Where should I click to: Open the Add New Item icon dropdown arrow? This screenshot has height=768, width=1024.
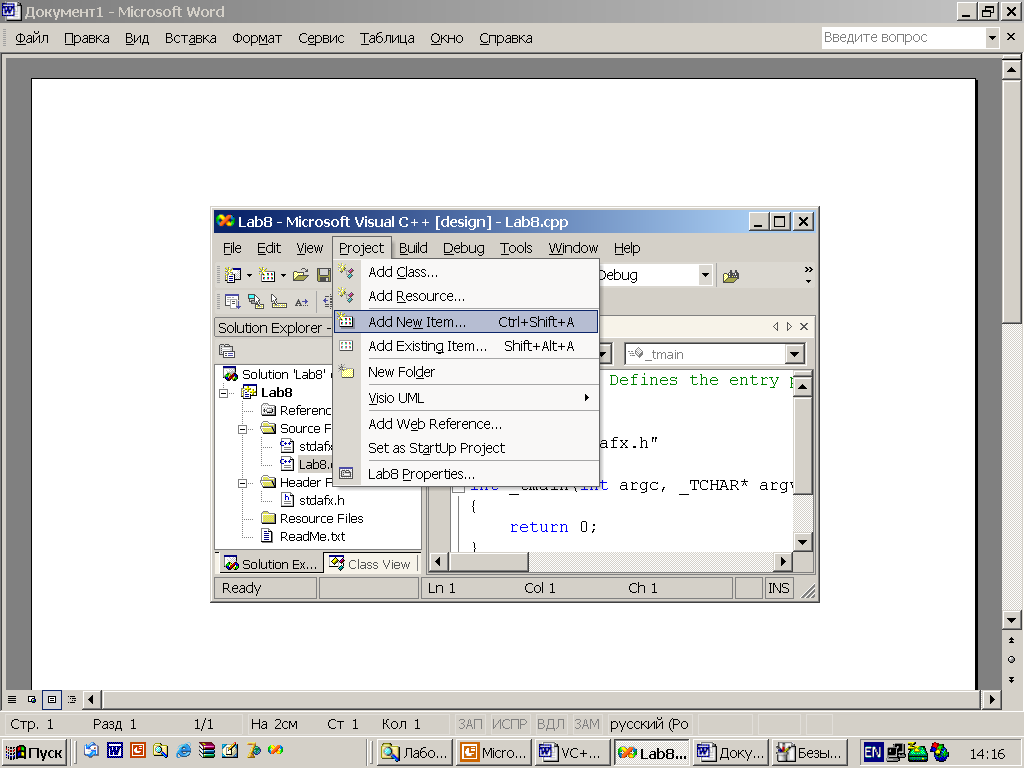[x=283, y=276]
